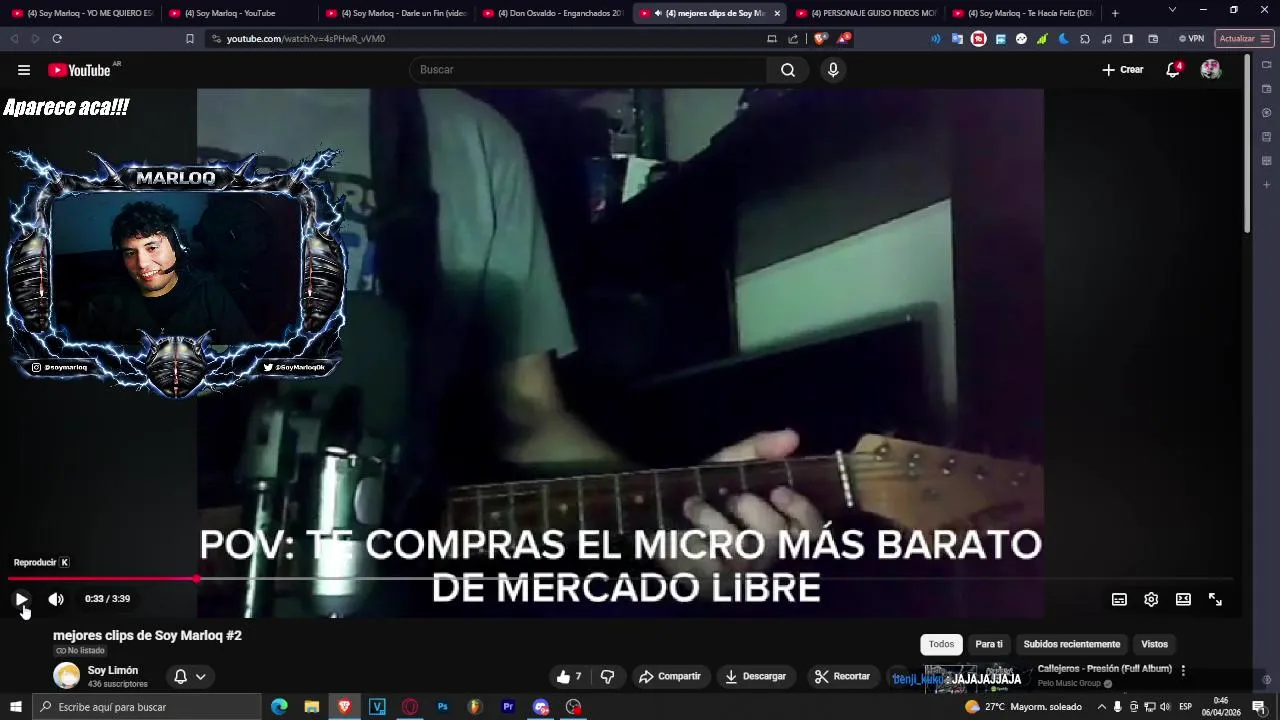Bookmark this page in the address bar
This screenshot has width=1280, height=720.
click(190, 39)
